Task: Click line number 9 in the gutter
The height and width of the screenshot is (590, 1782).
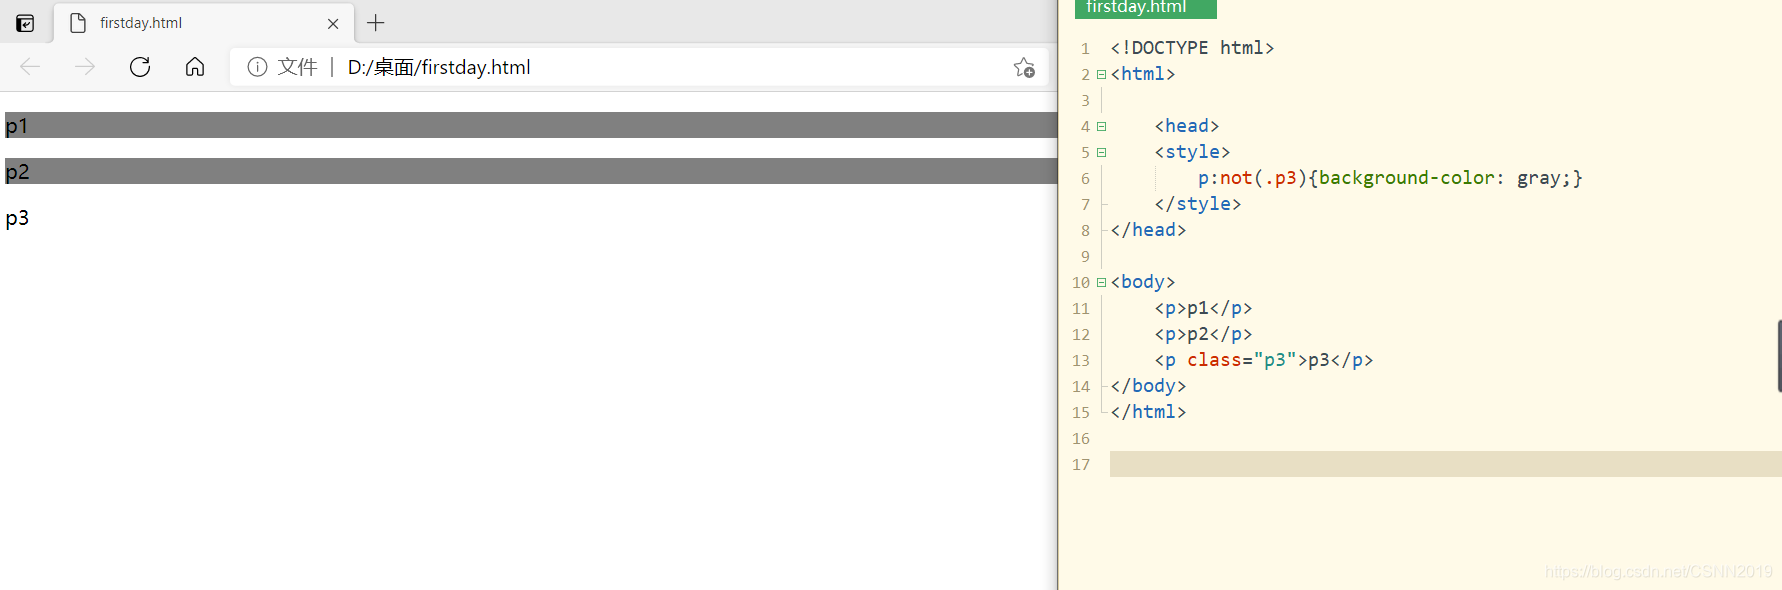Action: click(1085, 256)
